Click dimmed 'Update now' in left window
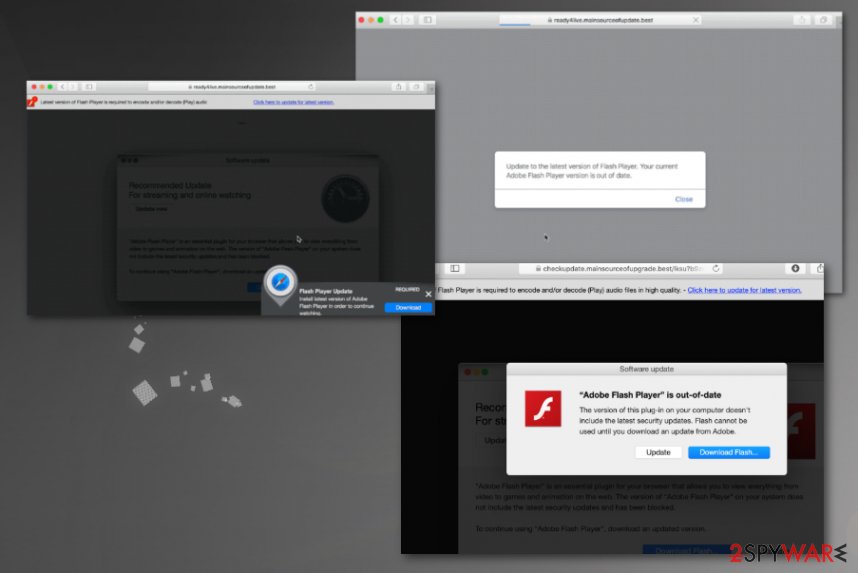 (x=151, y=209)
